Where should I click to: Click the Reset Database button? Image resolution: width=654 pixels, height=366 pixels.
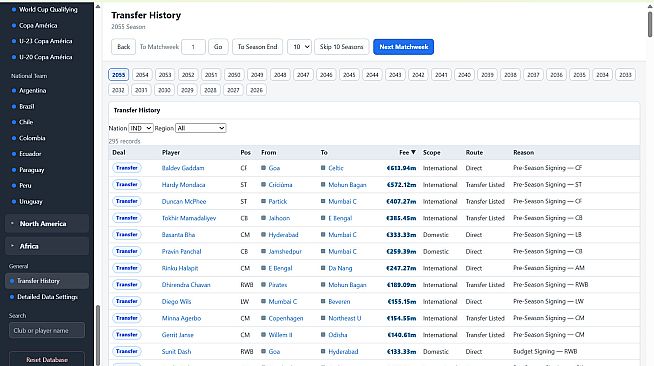point(47,359)
